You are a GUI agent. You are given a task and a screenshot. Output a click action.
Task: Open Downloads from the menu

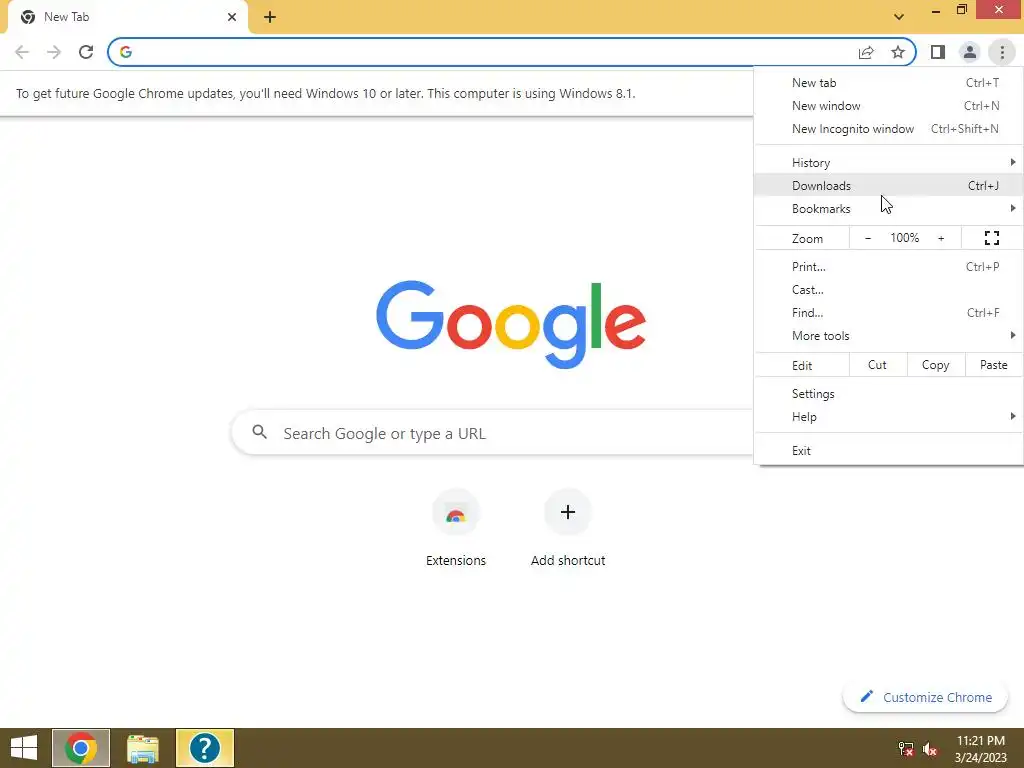click(x=888, y=185)
